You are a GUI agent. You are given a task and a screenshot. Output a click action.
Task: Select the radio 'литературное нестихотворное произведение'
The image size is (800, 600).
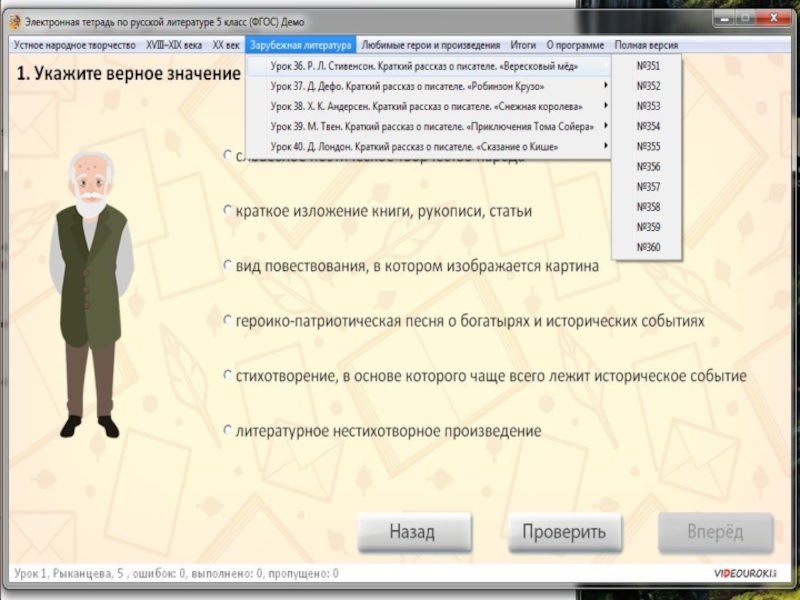pyautogui.click(x=228, y=430)
